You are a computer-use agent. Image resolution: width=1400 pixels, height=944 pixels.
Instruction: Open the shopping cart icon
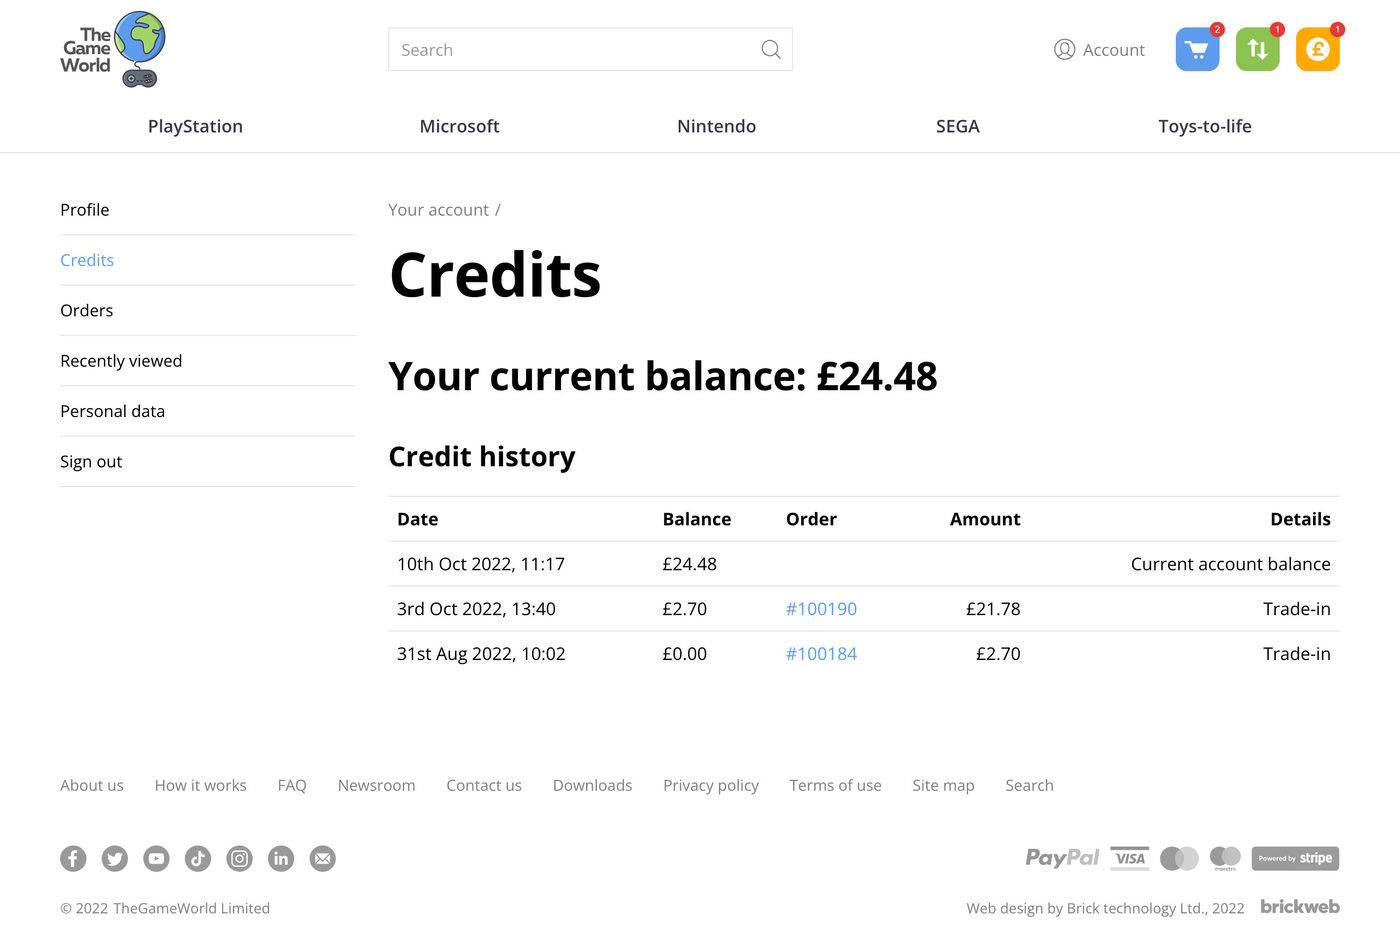(1197, 50)
